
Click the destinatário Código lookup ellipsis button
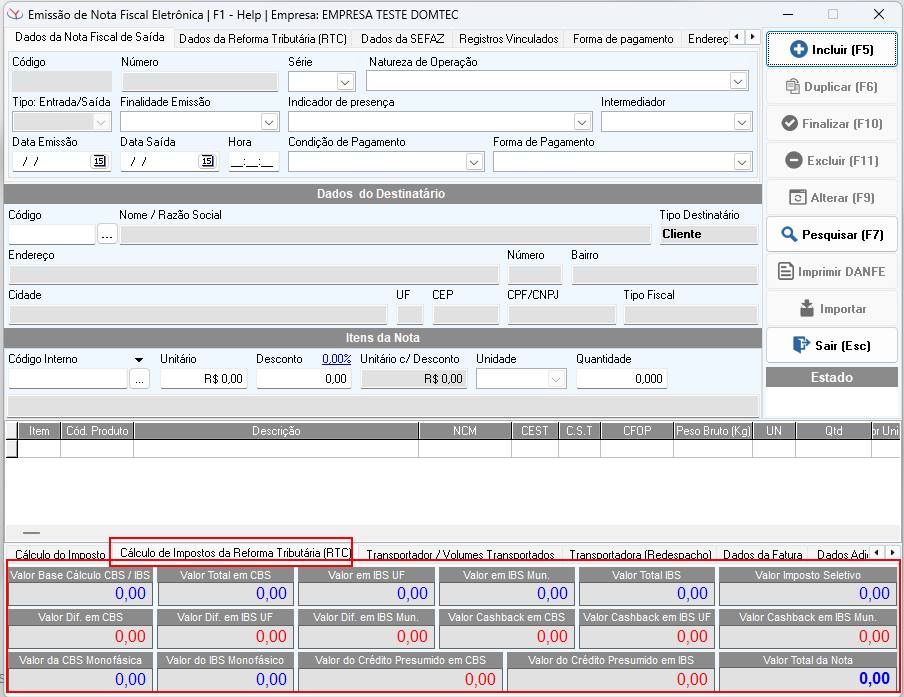point(107,235)
